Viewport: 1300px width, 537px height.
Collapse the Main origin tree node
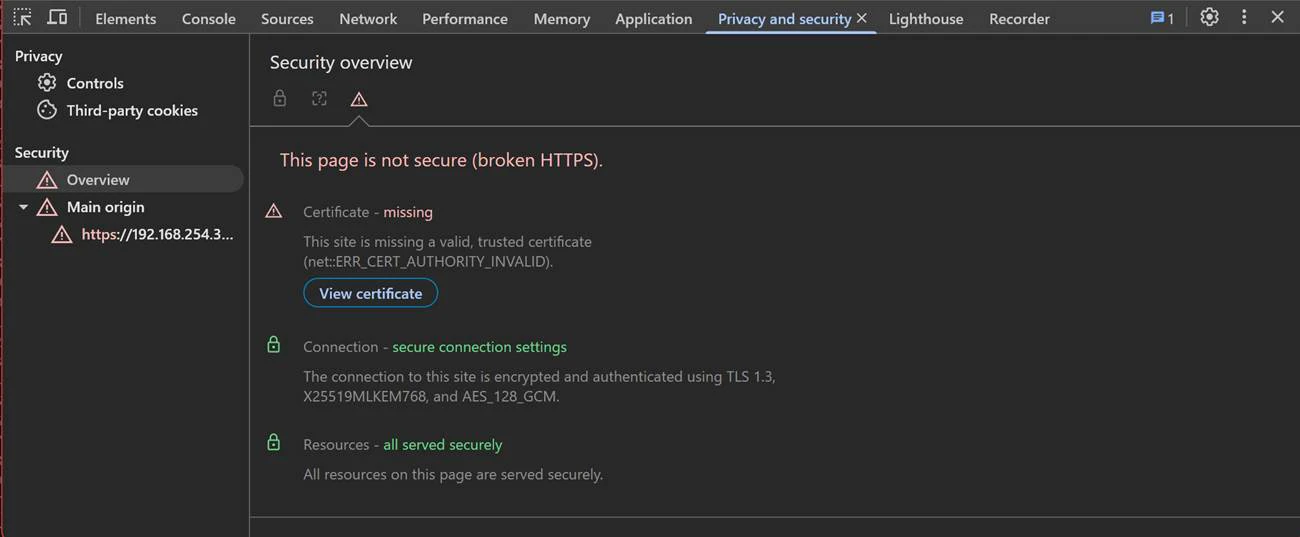23,208
